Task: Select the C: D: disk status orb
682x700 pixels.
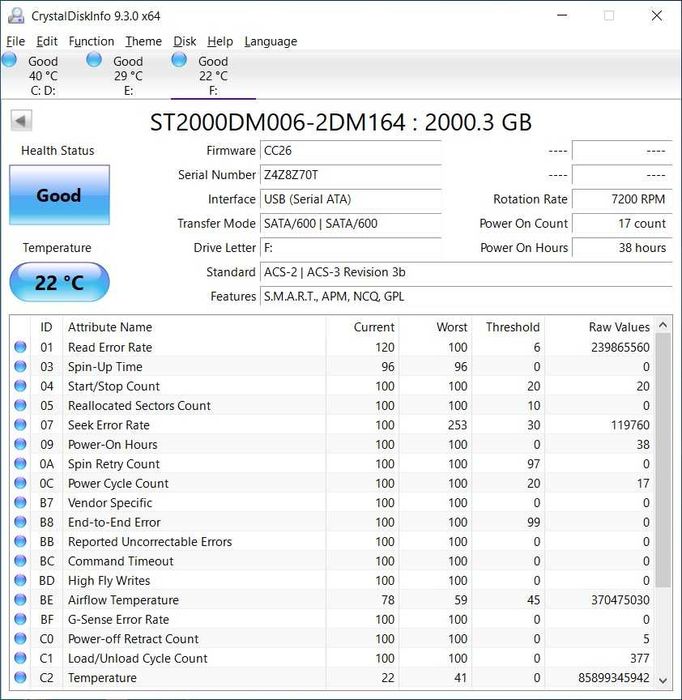Action: 9,59
